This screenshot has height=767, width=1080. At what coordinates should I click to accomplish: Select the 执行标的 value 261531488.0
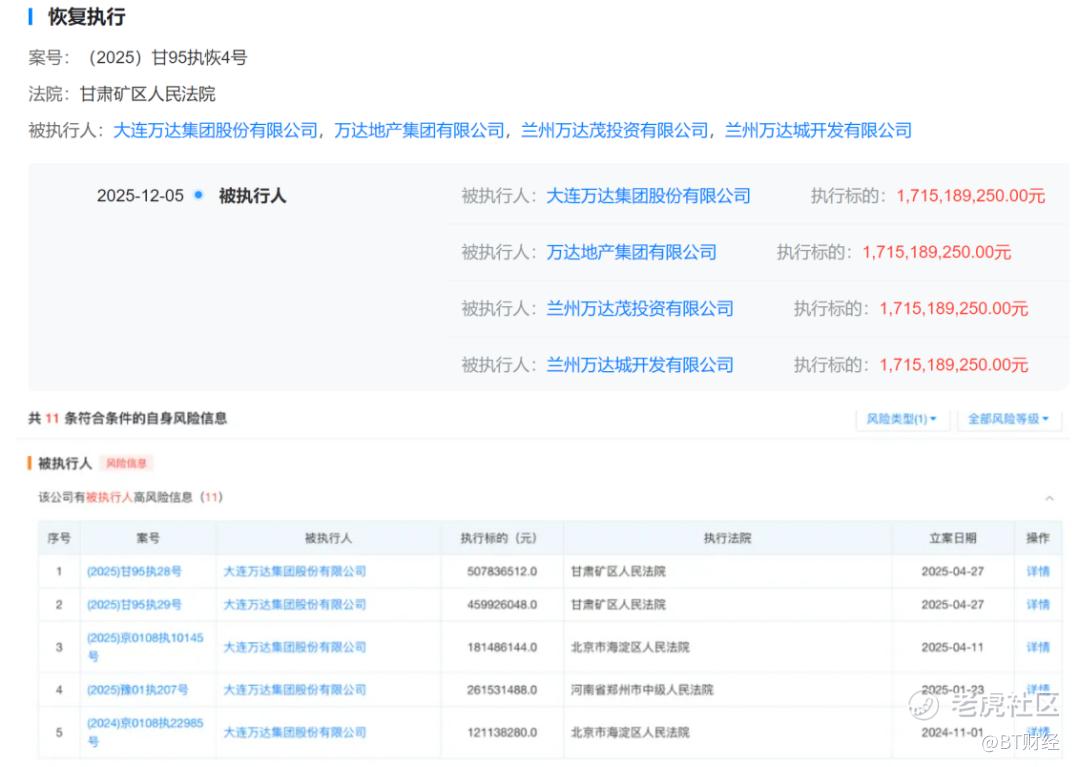coord(502,690)
